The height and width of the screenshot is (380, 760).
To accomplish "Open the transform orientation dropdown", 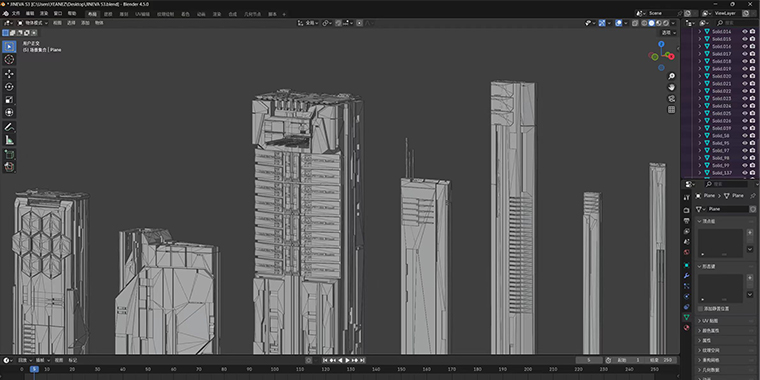I will tap(308, 23).
